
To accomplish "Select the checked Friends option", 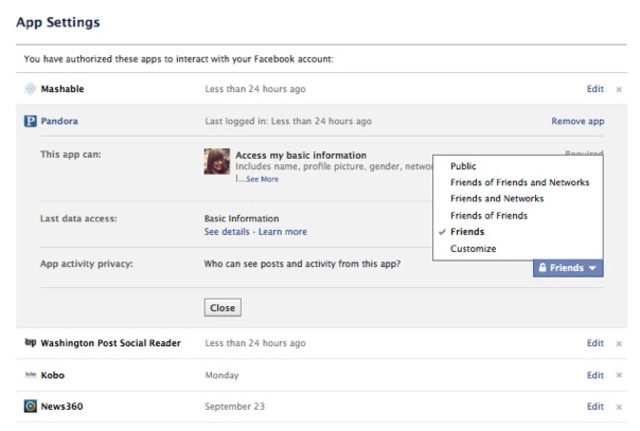I will [x=467, y=232].
